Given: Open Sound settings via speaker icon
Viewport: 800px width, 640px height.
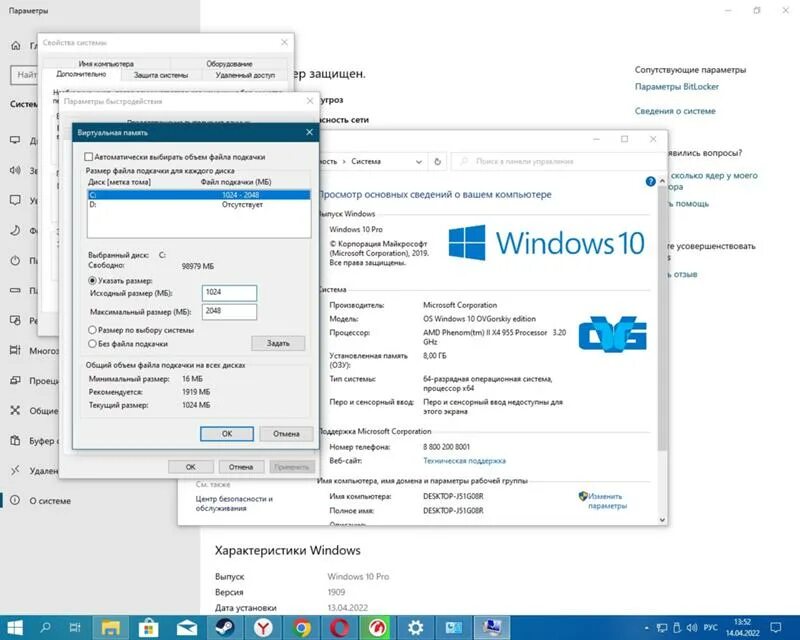Looking at the screenshot, I should click(x=15, y=170).
